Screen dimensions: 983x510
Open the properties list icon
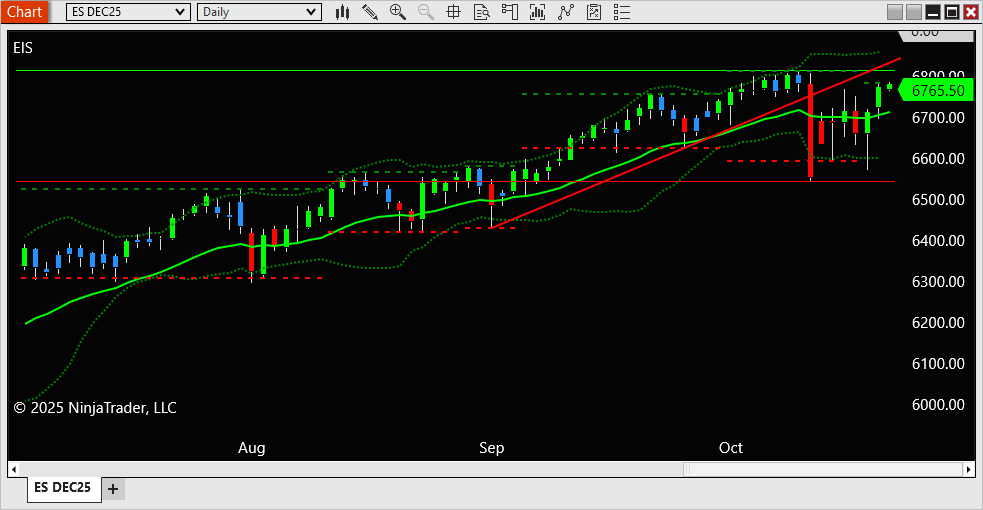pyautogui.click(x=622, y=12)
